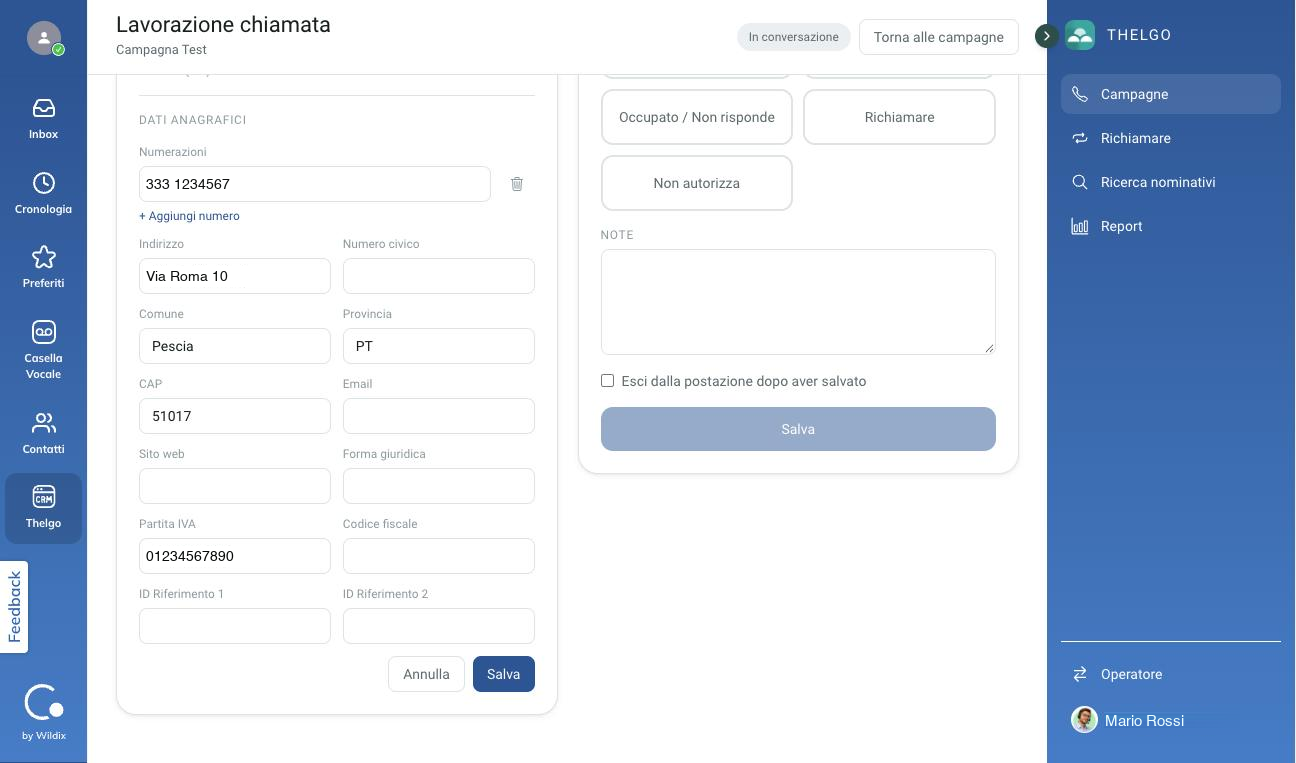
Task: Switch role via Operatore item
Action: coord(1171,674)
